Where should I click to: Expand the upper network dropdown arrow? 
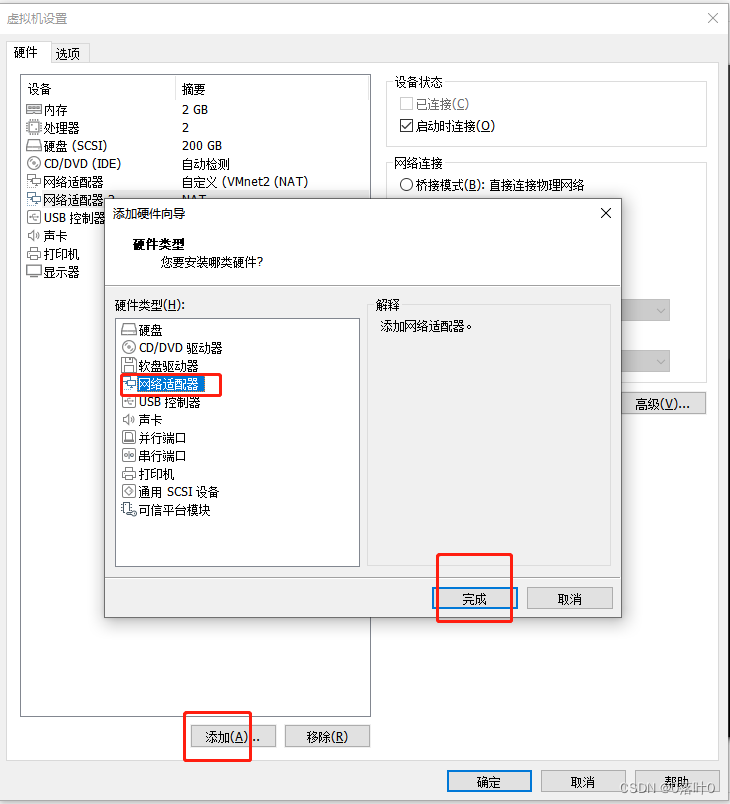click(x=661, y=310)
